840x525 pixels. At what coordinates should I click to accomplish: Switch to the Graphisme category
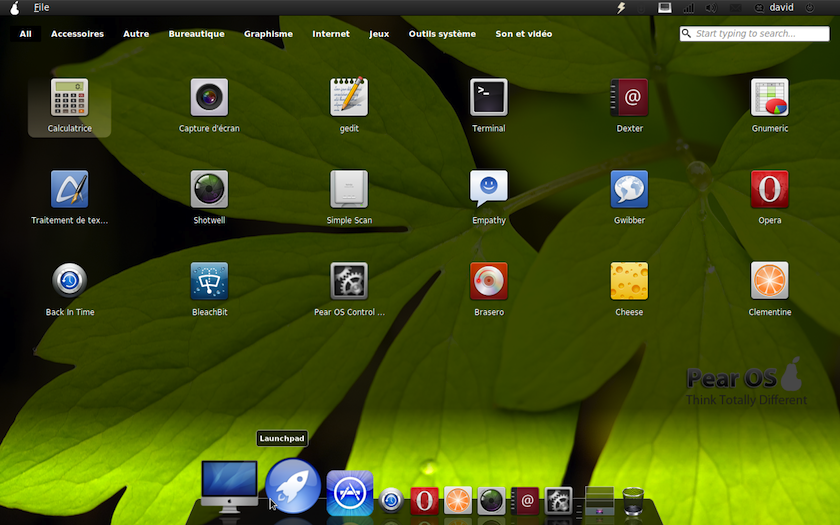pyautogui.click(x=268, y=34)
